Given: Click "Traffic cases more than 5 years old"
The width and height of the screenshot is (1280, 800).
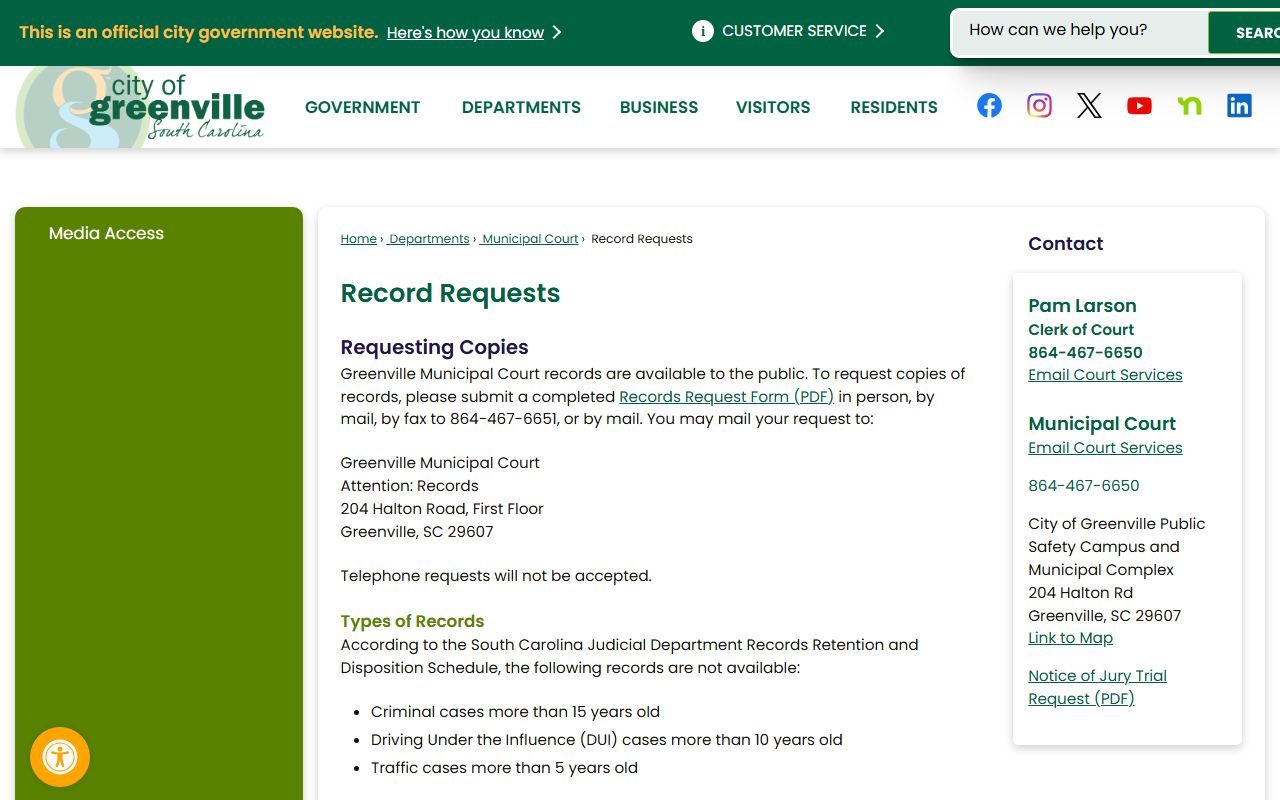Looking at the screenshot, I should pos(504,768).
